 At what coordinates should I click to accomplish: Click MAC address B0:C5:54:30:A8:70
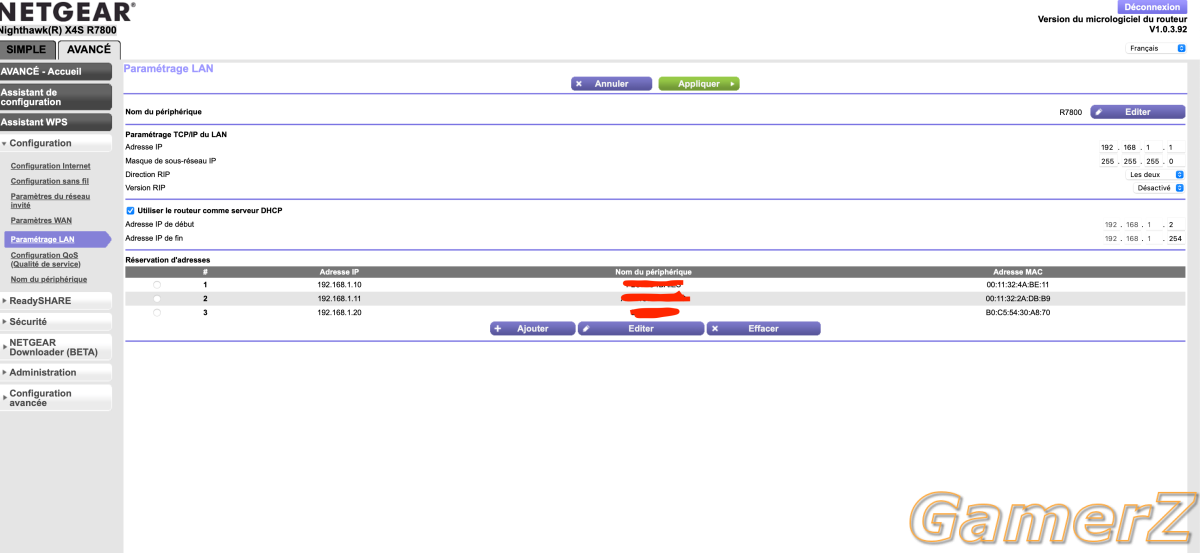point(1017,312)
